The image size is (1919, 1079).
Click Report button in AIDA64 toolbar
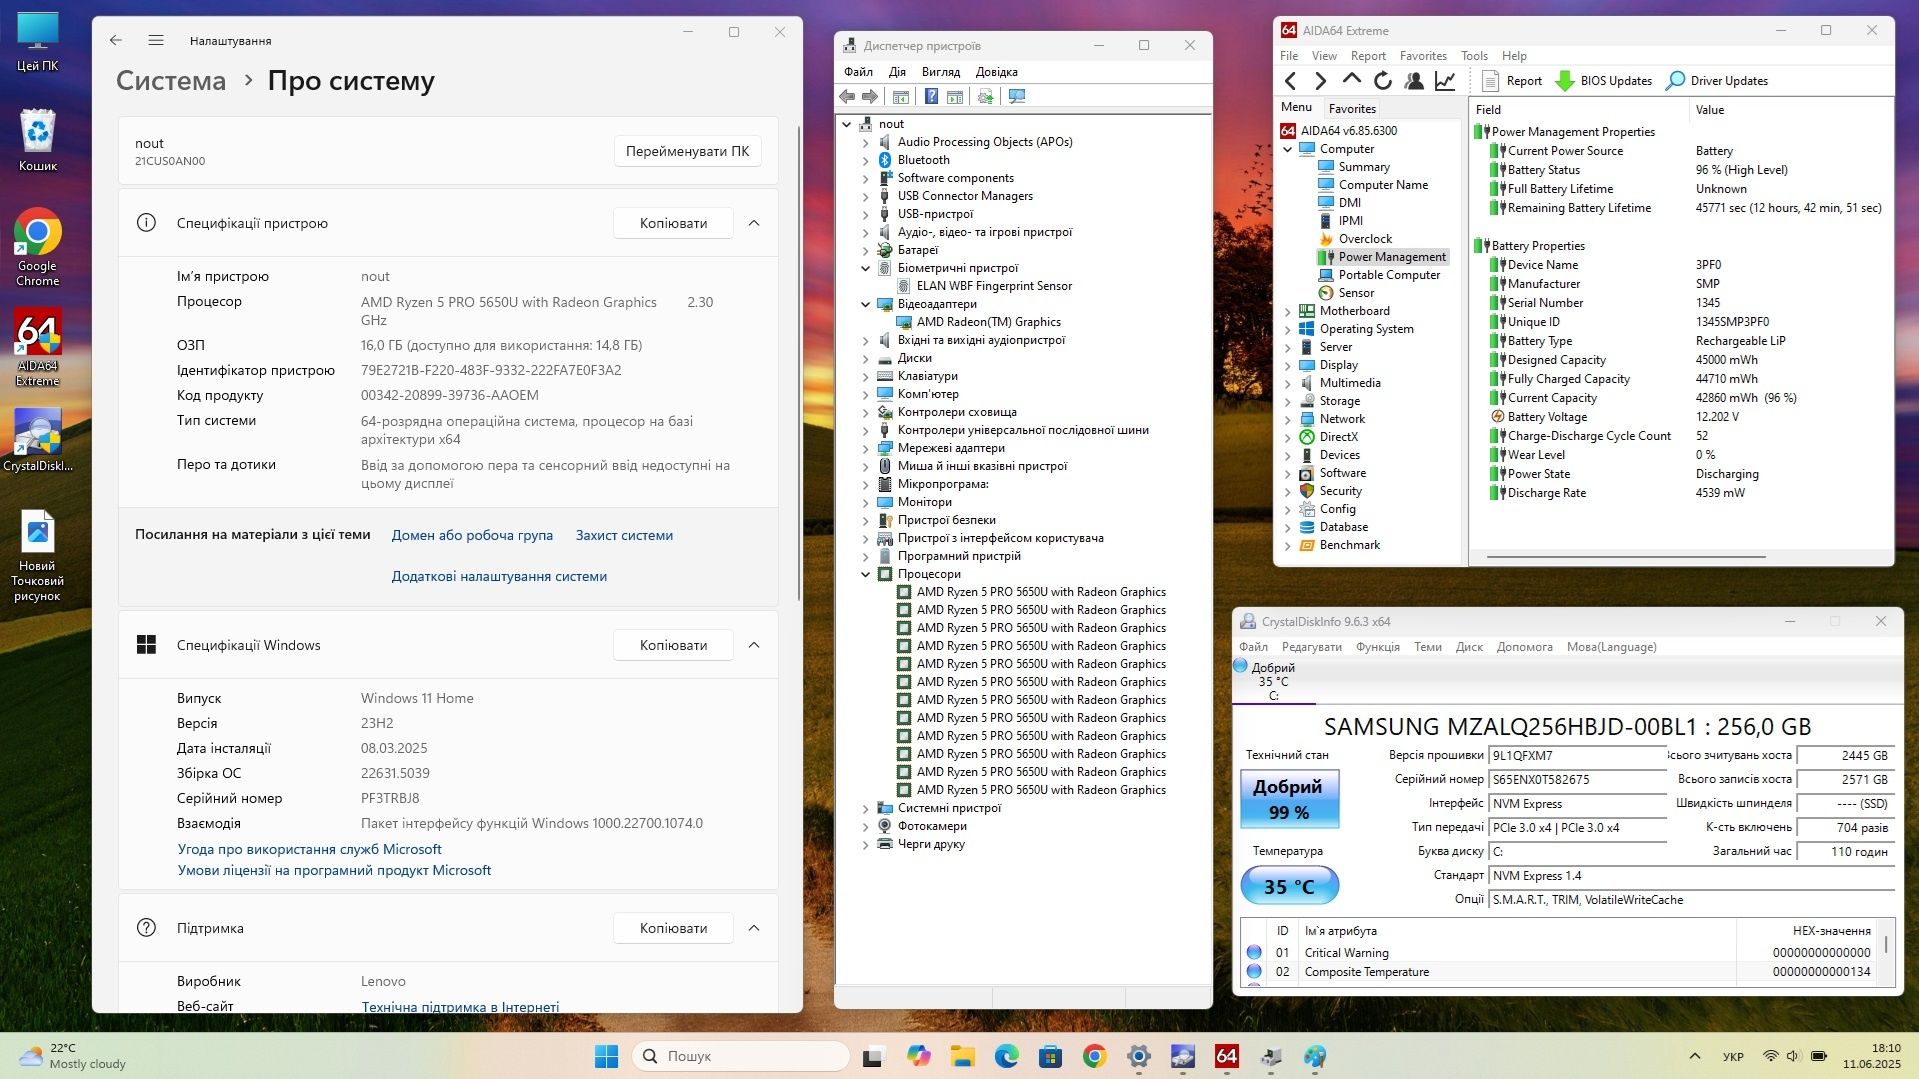pyautogui.click(x=1511, y=81)
